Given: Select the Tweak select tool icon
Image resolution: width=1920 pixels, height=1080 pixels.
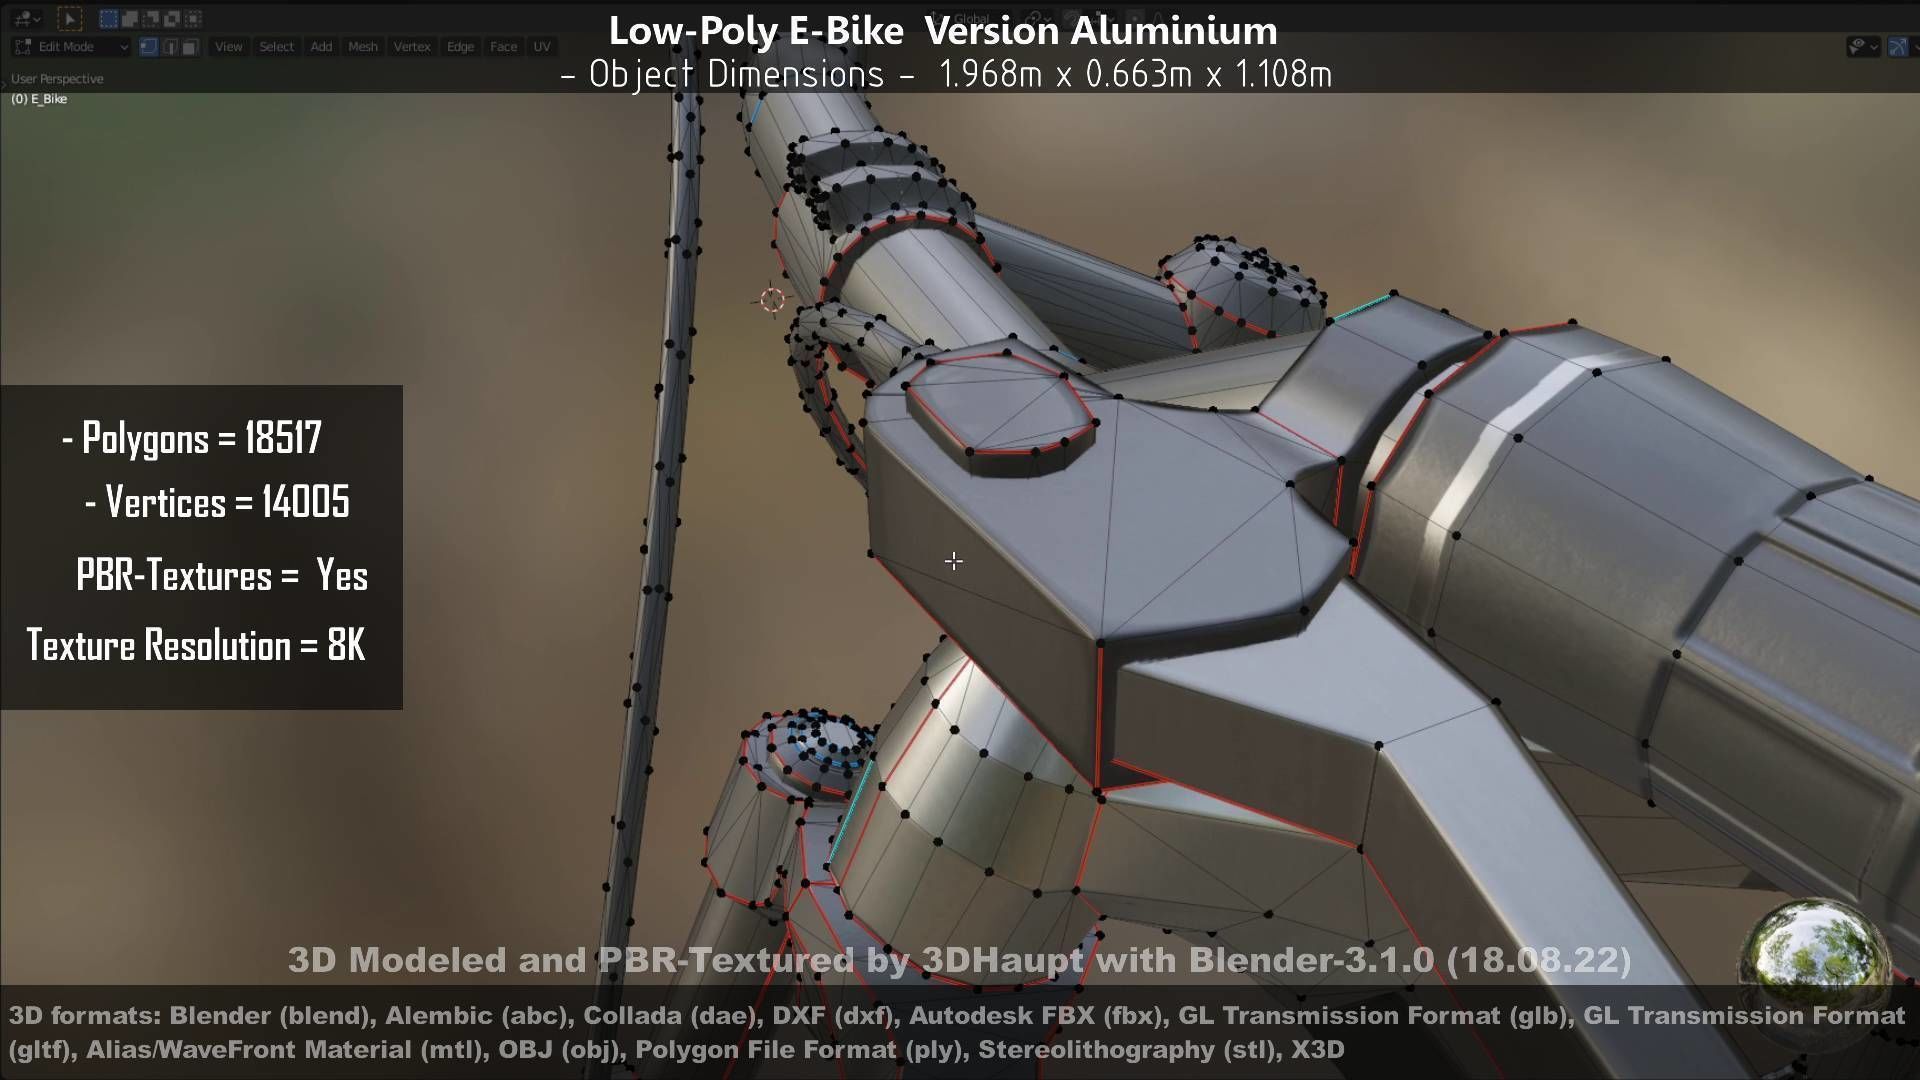Looking at the screenshot, I should [70, 19].
